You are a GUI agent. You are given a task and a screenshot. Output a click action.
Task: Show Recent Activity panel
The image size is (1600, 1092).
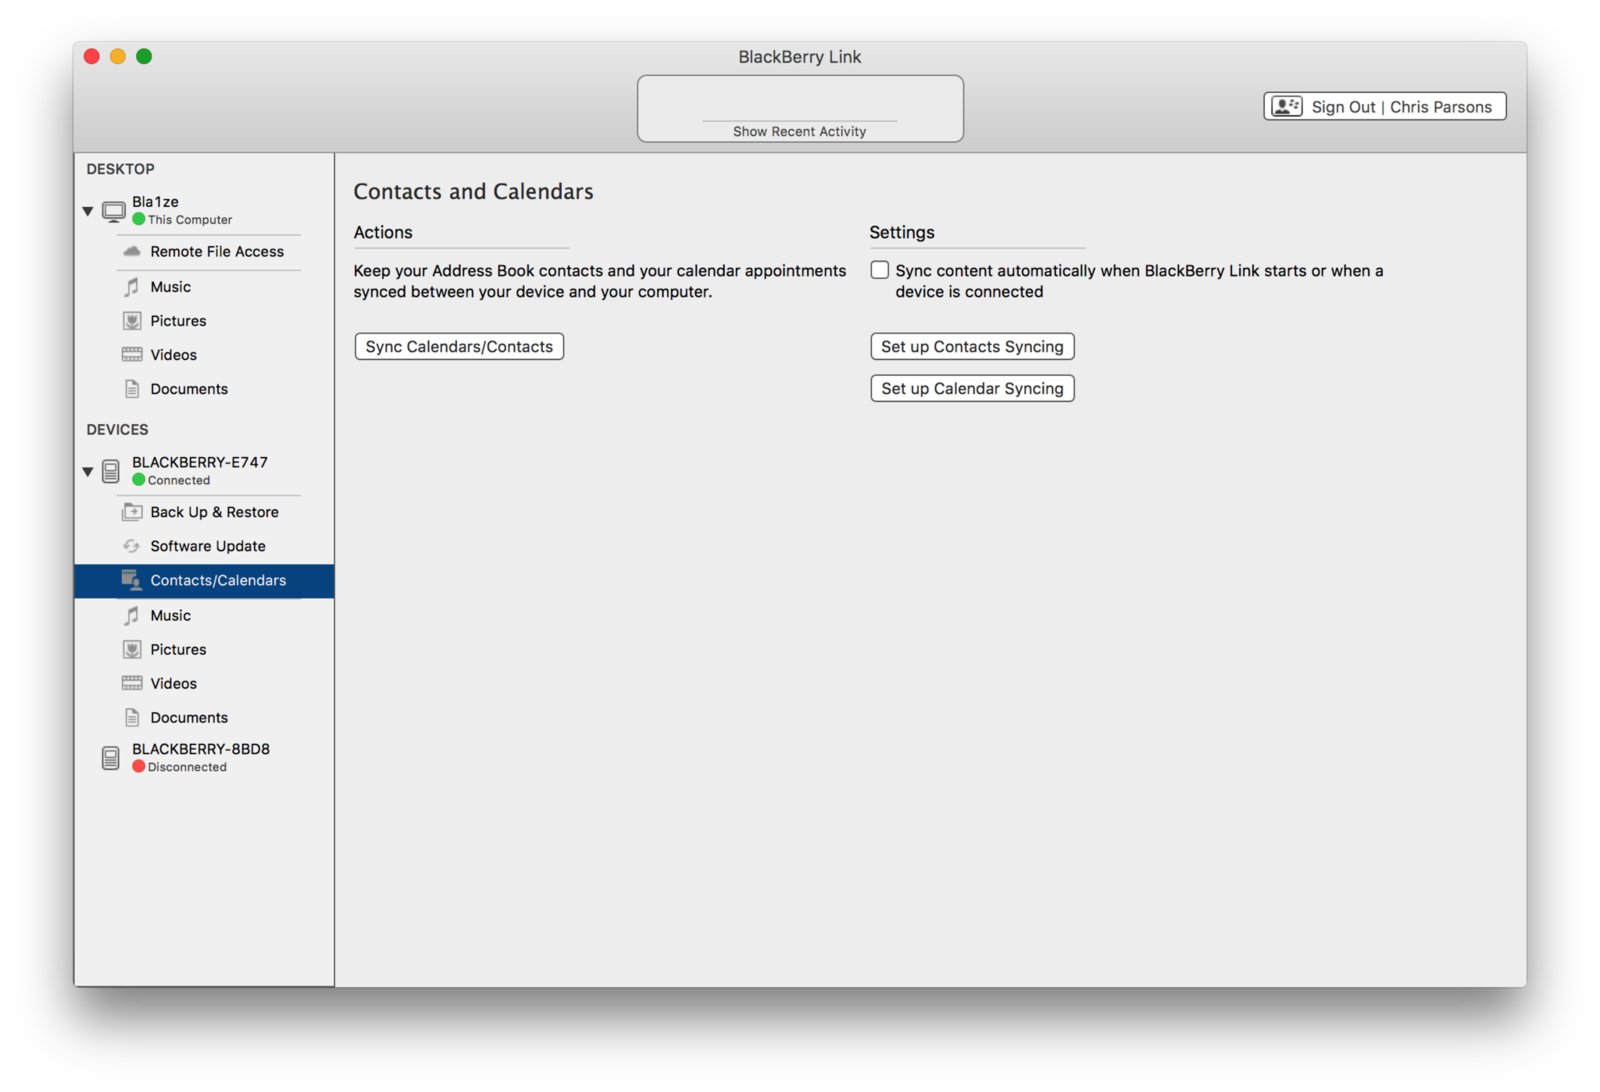(799, 131)
